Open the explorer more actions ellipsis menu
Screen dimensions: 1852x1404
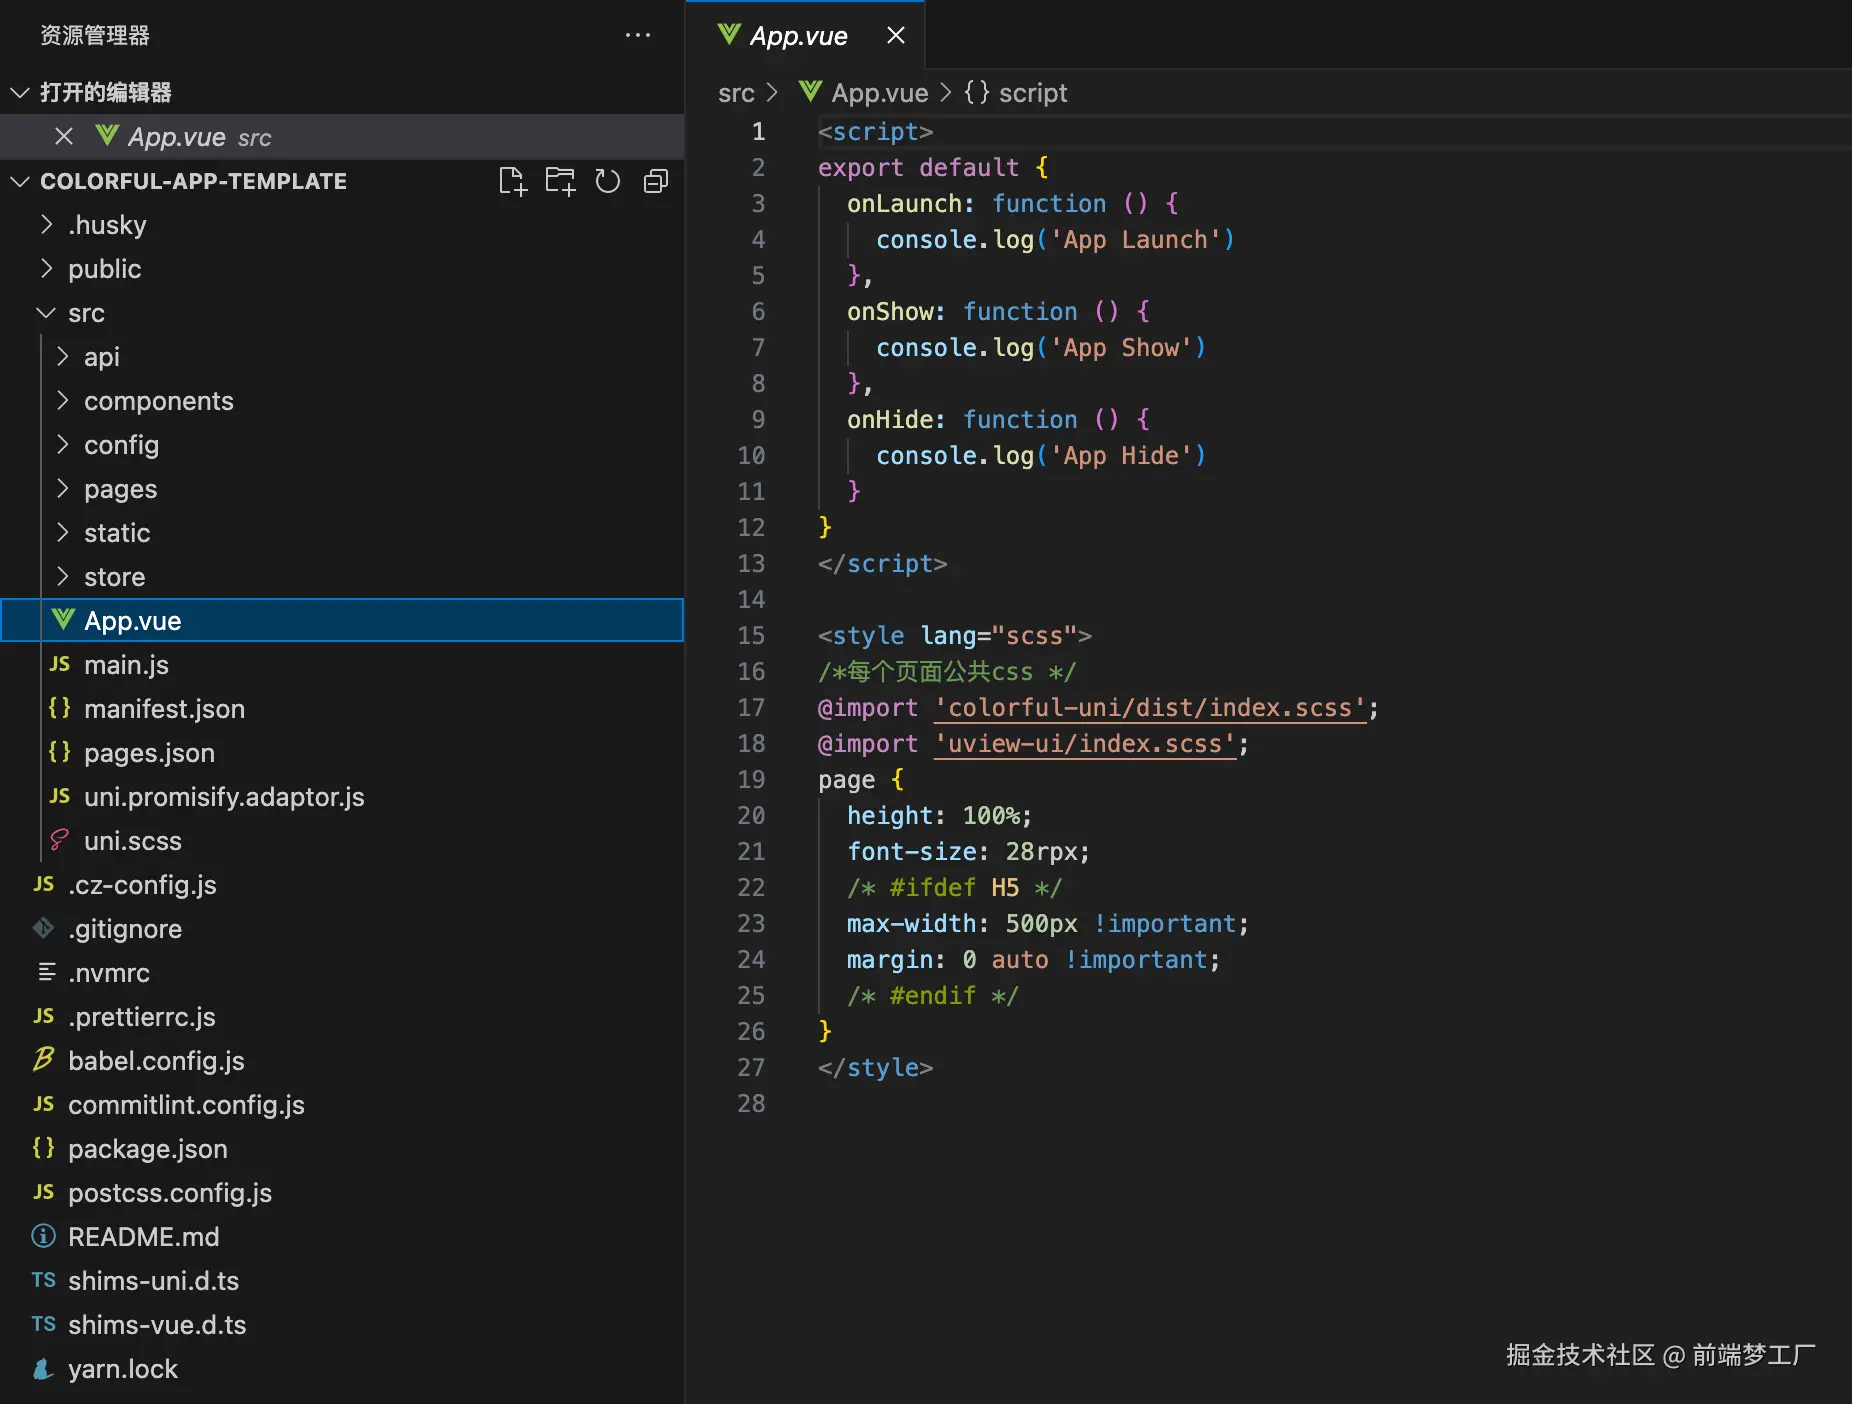click(637, 35)
